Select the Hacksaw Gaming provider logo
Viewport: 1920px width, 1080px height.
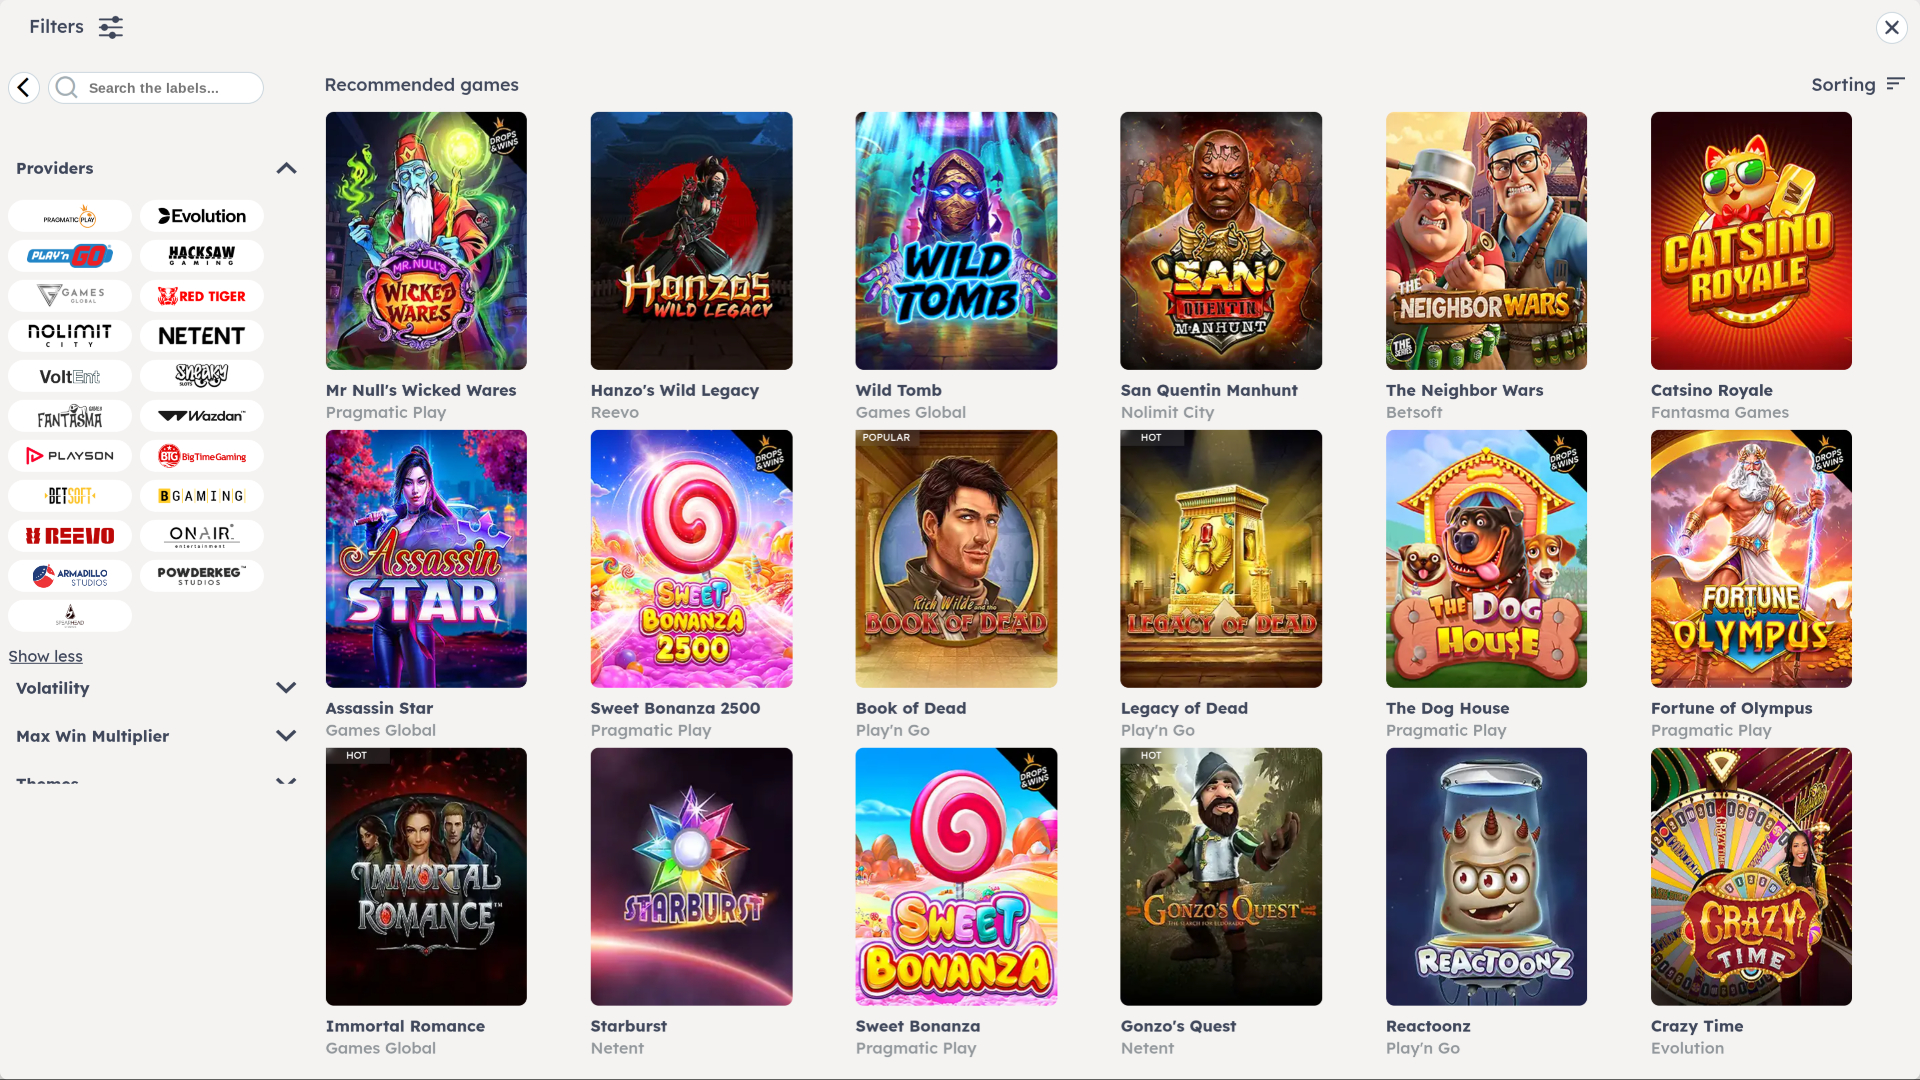pos(202,256)
